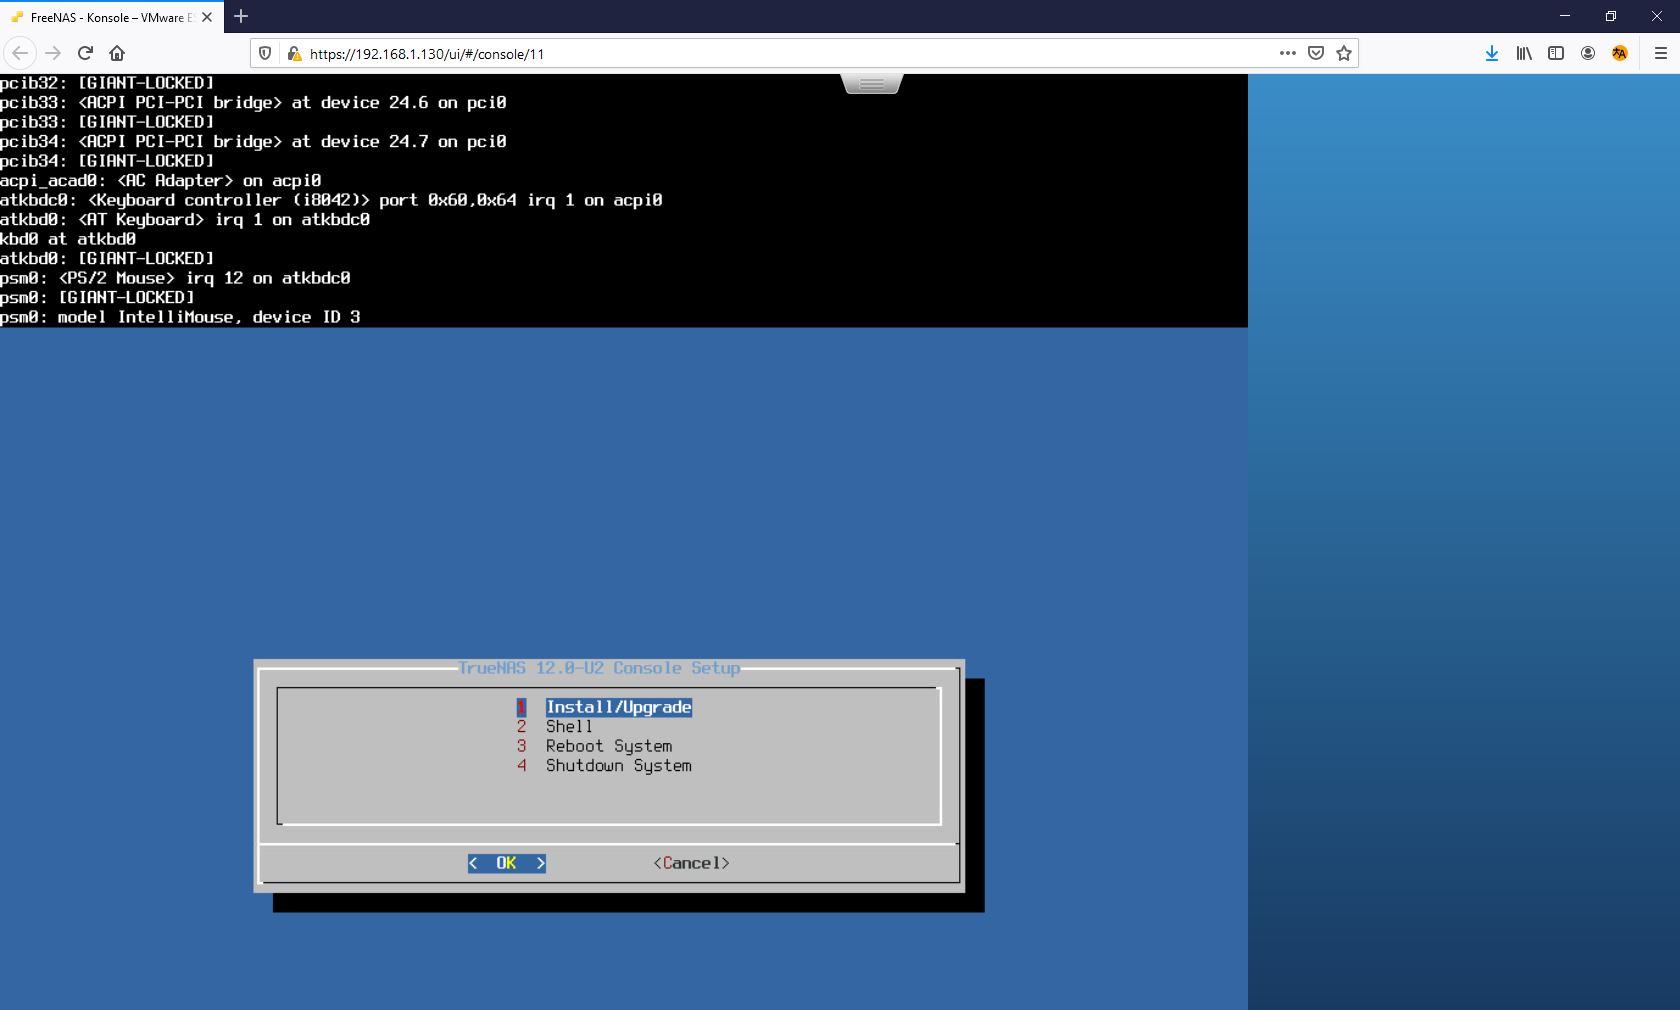
Task: Select Install/Upgrade menu option
Action: point(618,707)
